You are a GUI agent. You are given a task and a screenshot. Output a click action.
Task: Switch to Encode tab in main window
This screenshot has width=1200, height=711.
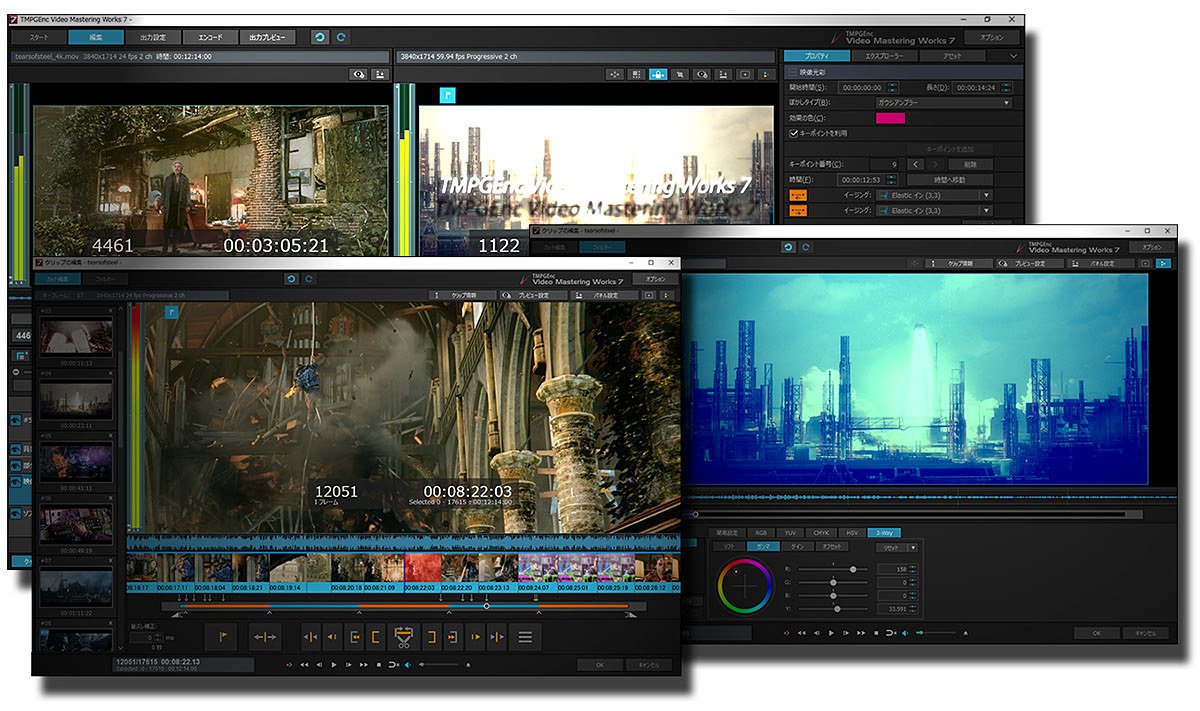[211, 37]
